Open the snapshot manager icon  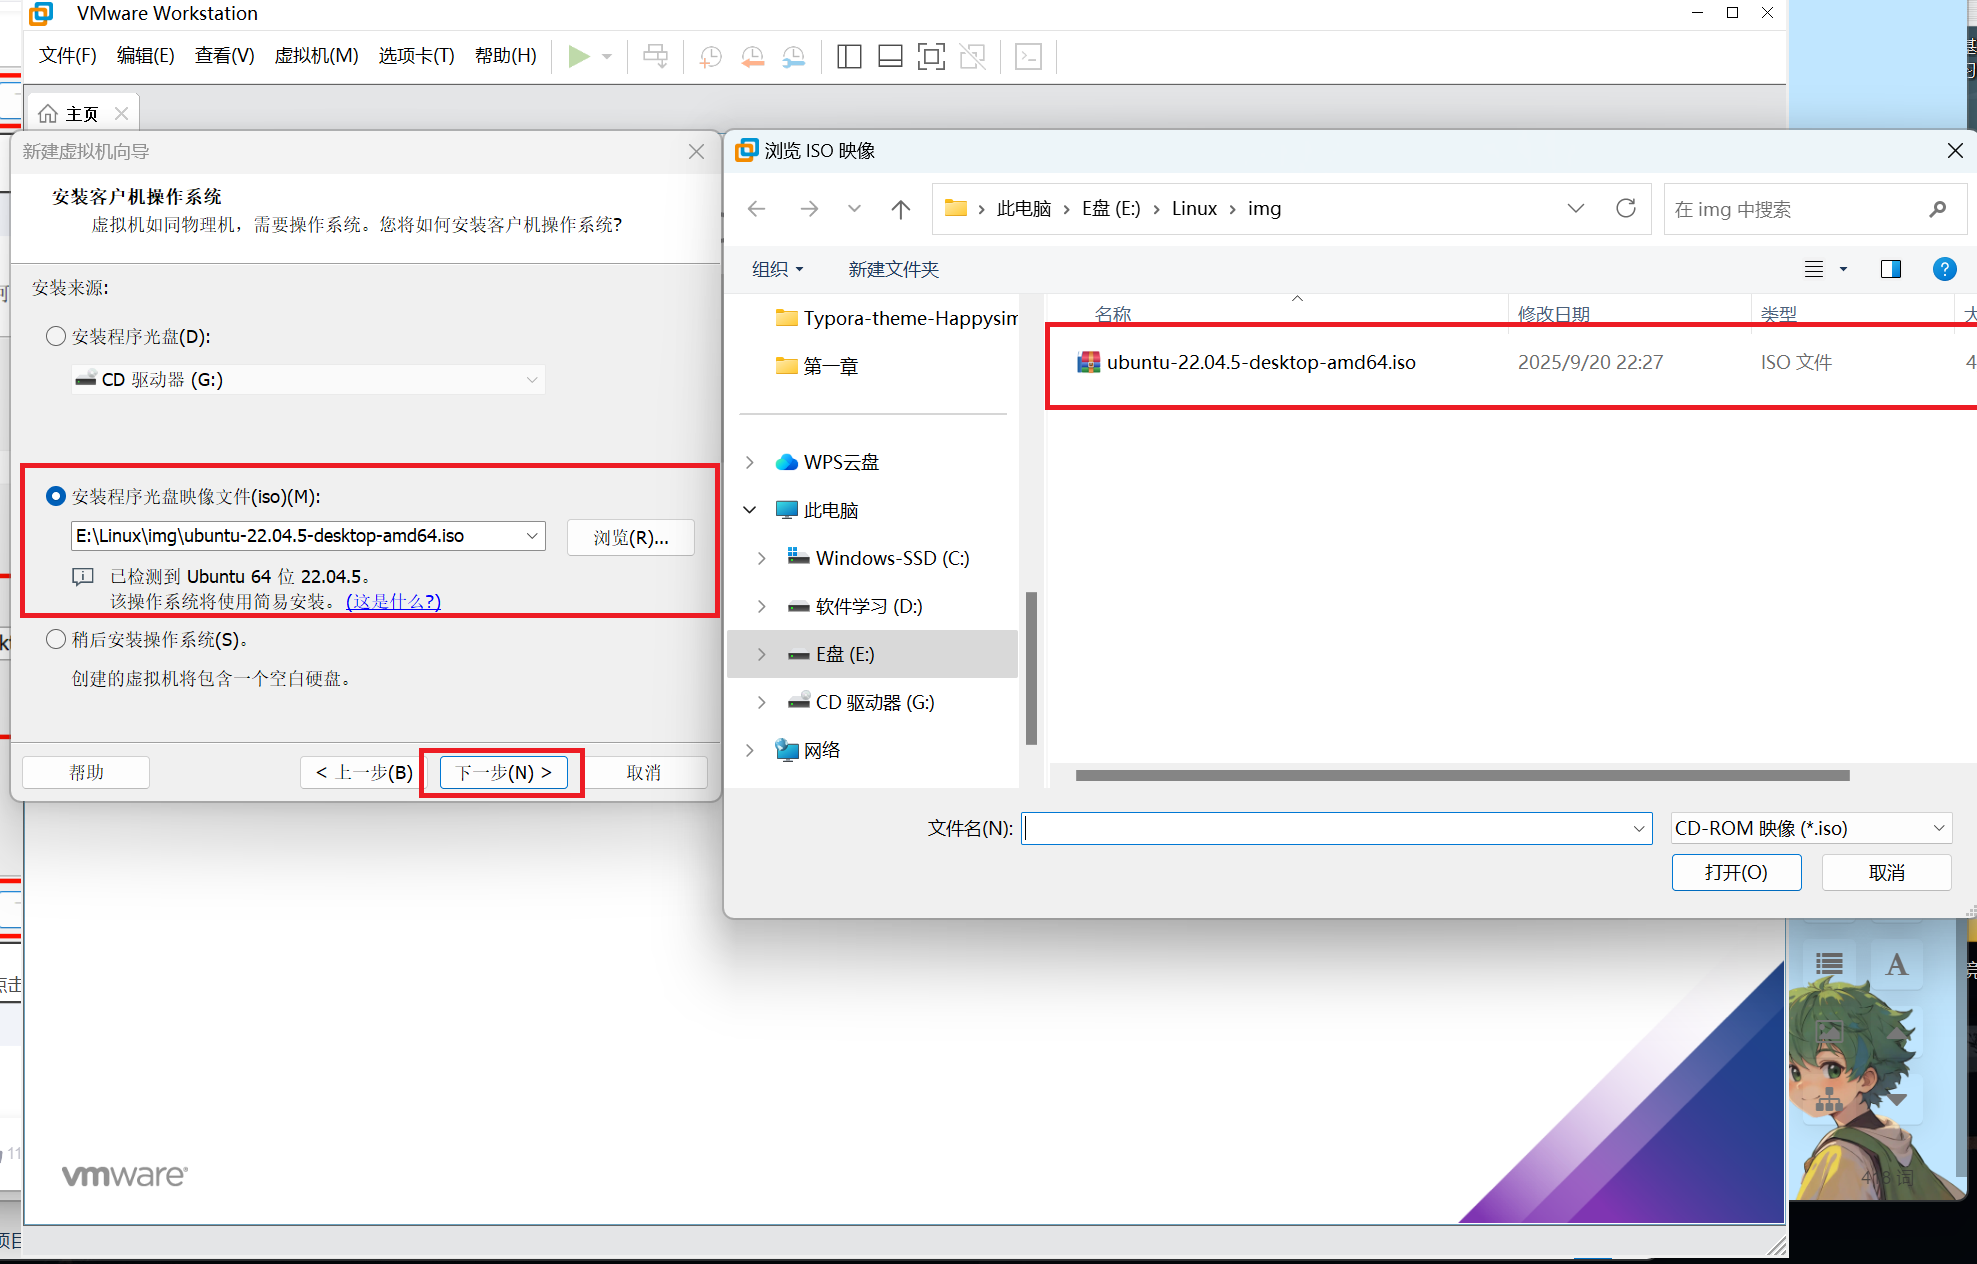tap(793, 56)
